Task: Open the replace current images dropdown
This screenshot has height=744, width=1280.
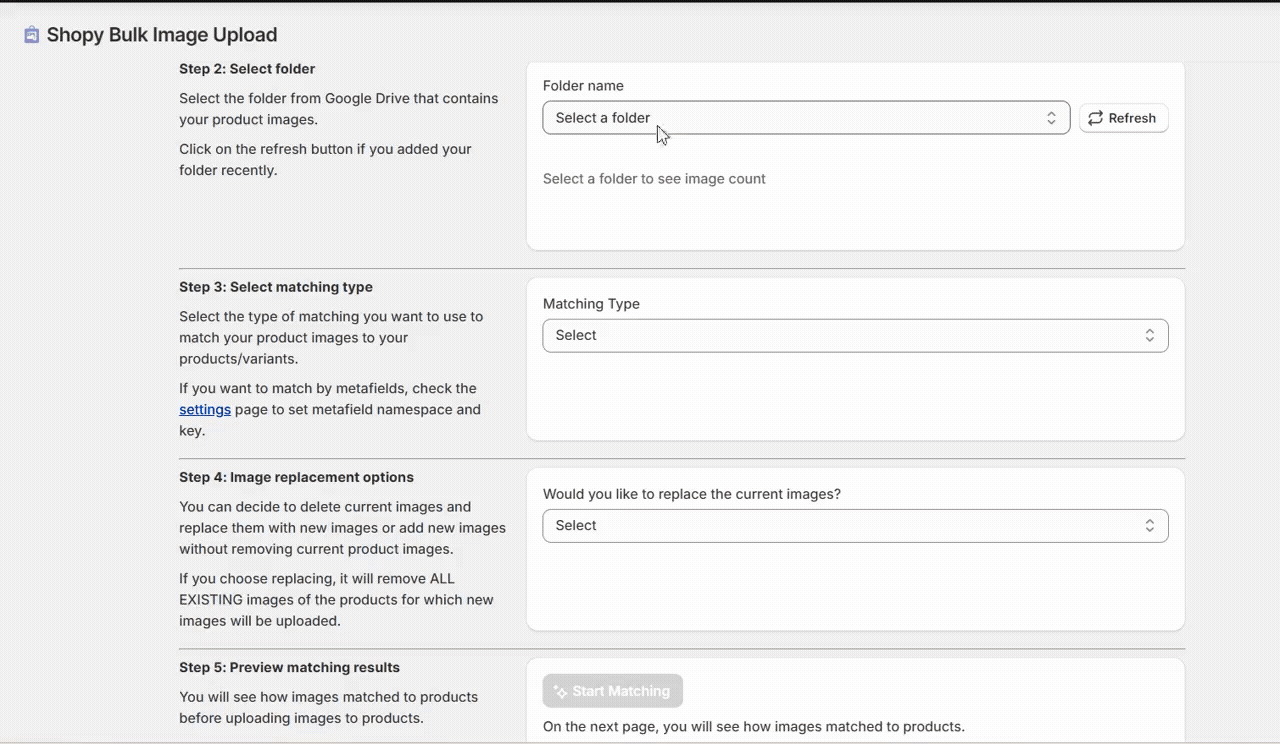Action: tap(854, 526)
